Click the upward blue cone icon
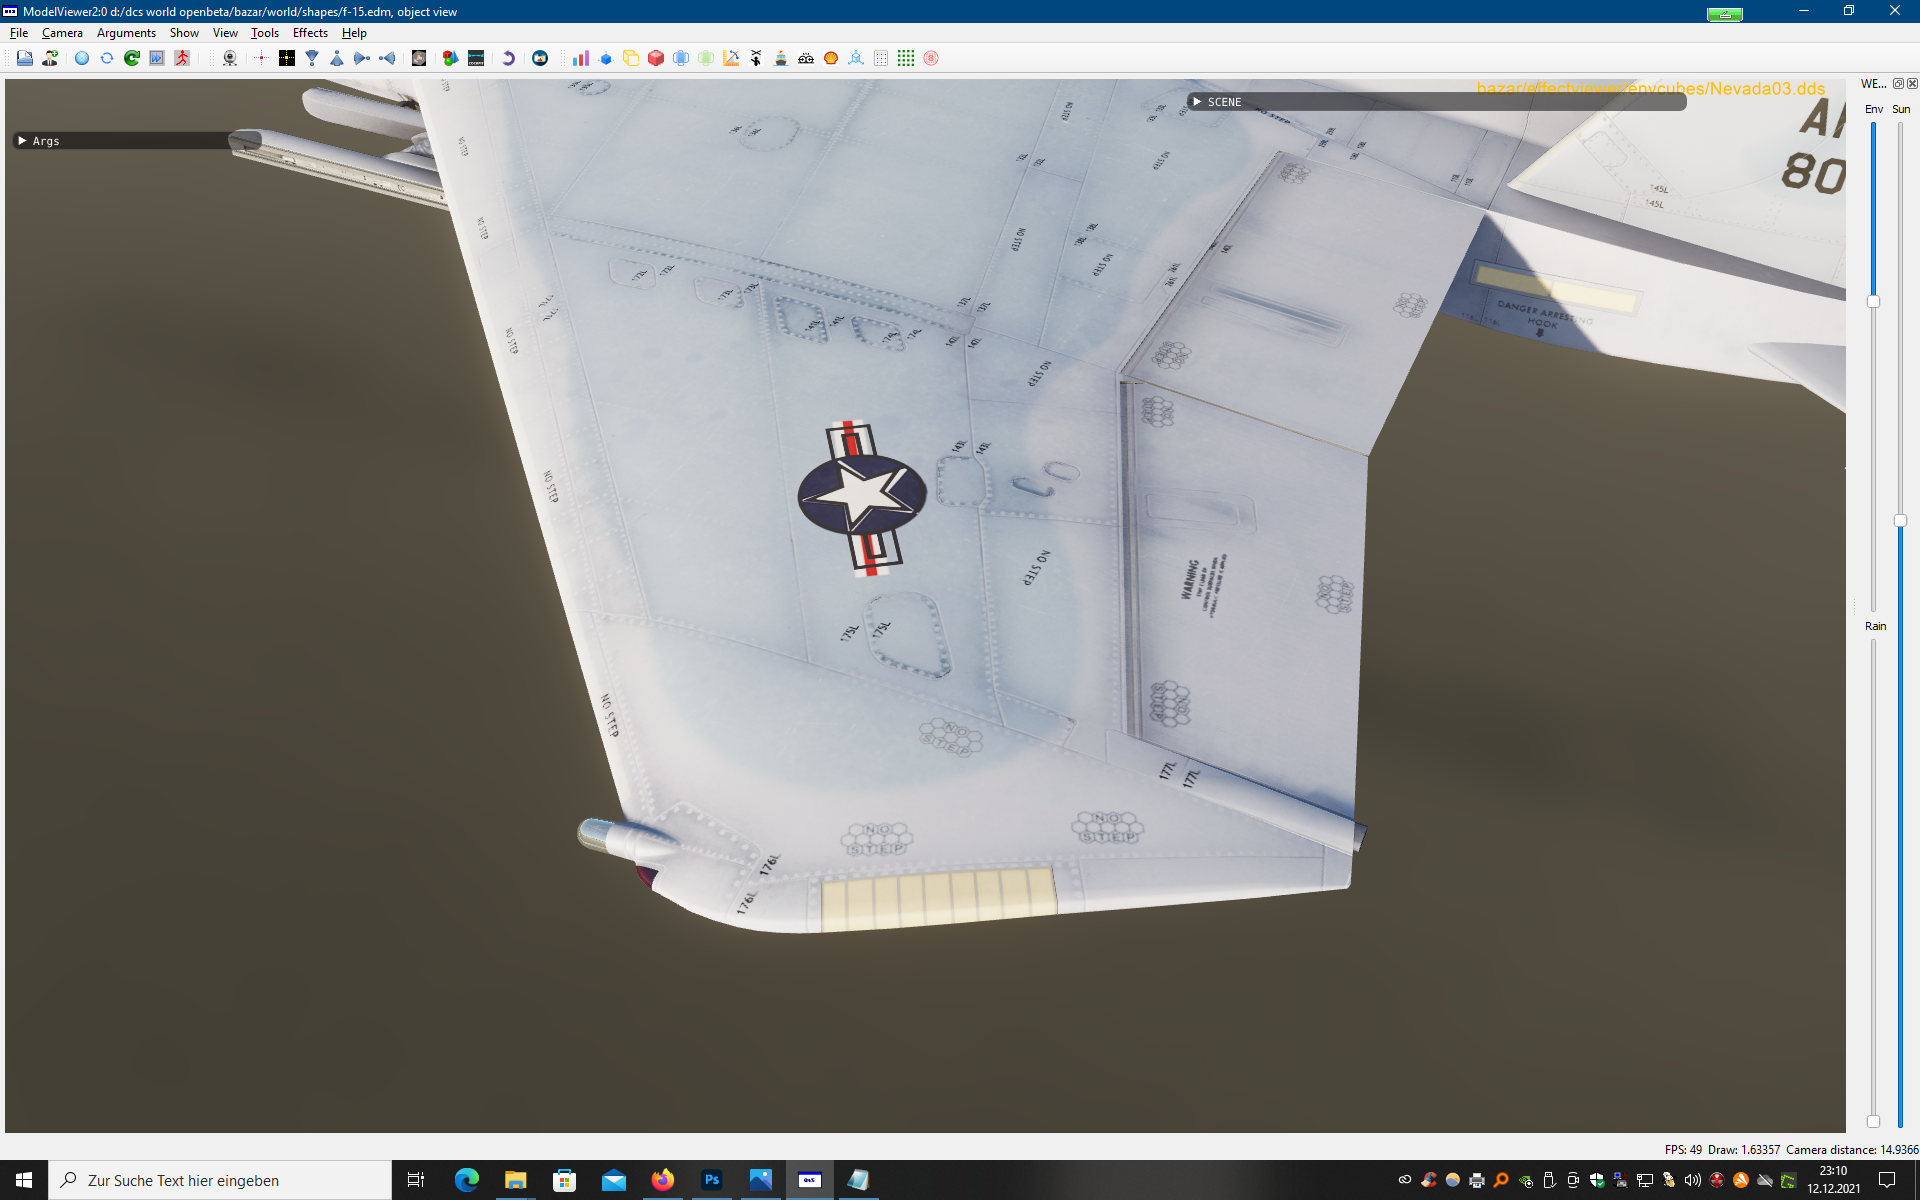Image resolution: width=1920 pixels, height=1200 pixels. (337, 58)
